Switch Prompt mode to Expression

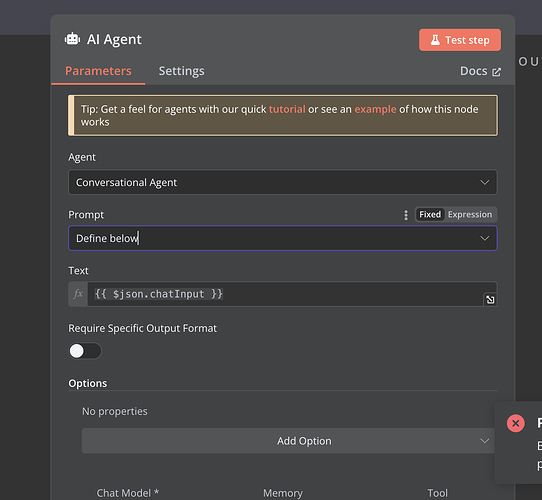pos(470,214)
